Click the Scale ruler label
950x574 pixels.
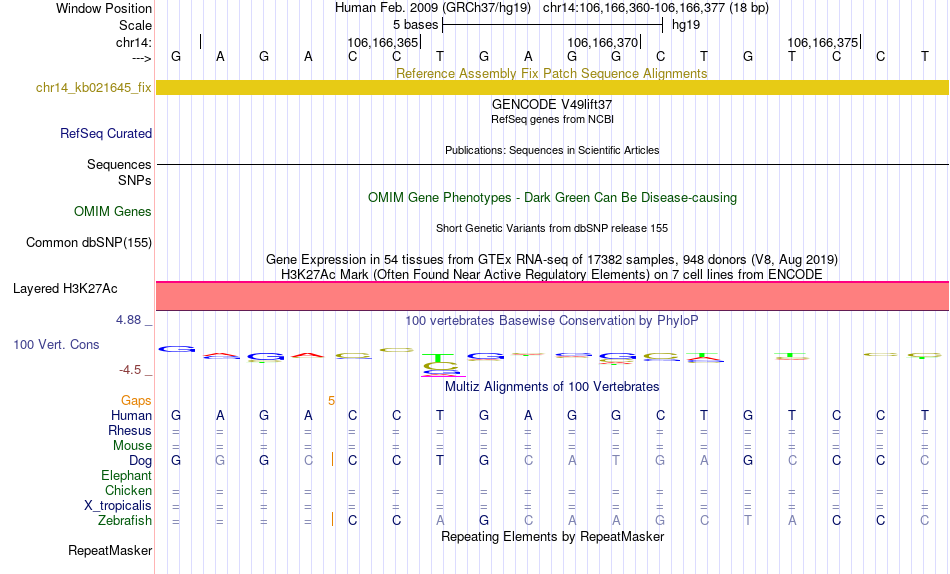tap(135, 25)
